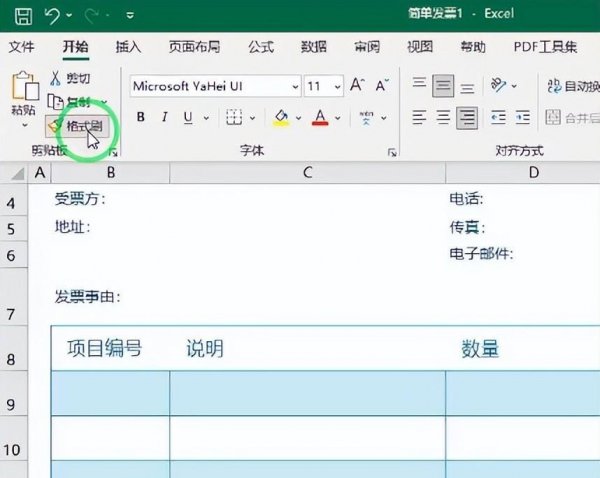Click 自动换行 wrap text button
Image resolution: width=600 pixels, height=478 pixels.
coord(573,86)
